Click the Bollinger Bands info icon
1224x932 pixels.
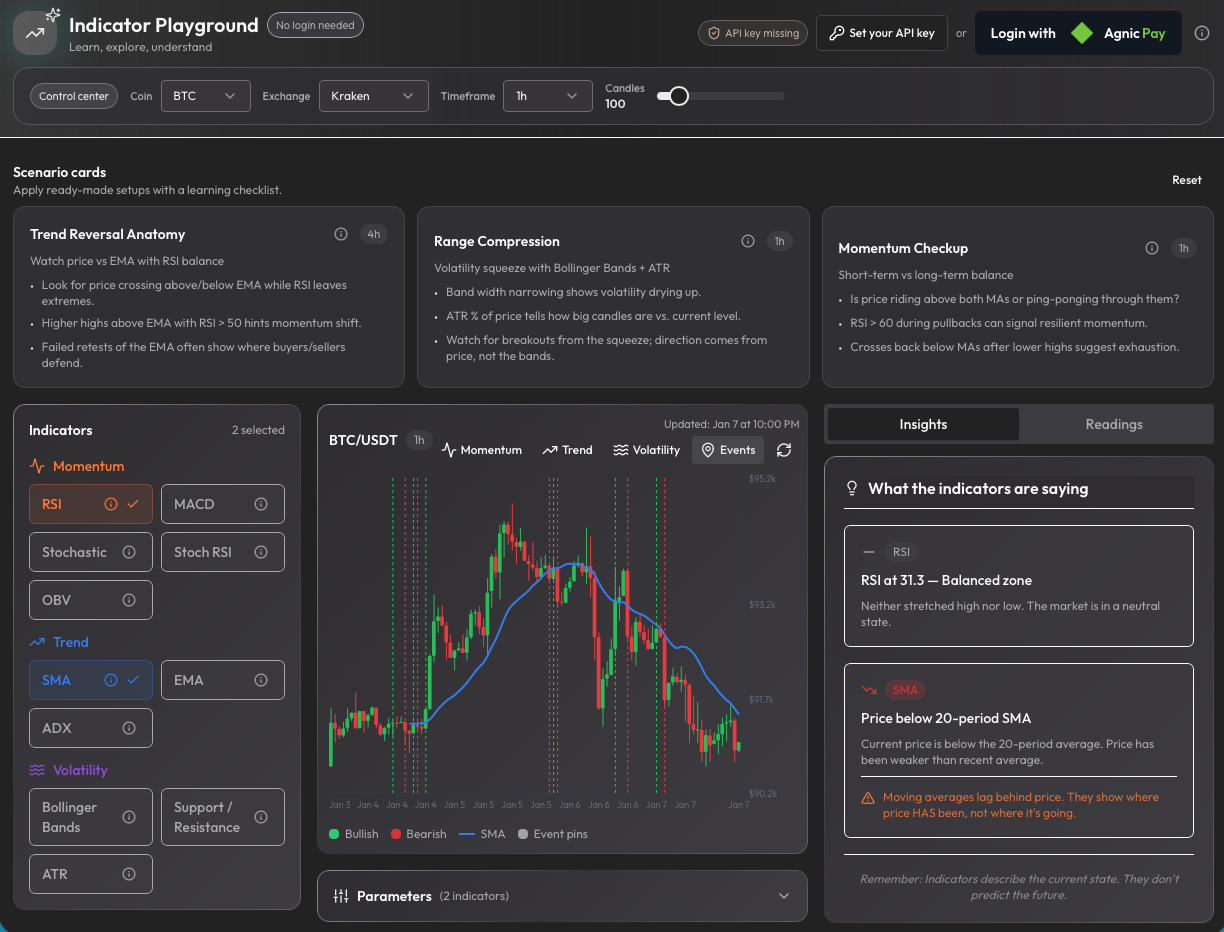(129, 817)
